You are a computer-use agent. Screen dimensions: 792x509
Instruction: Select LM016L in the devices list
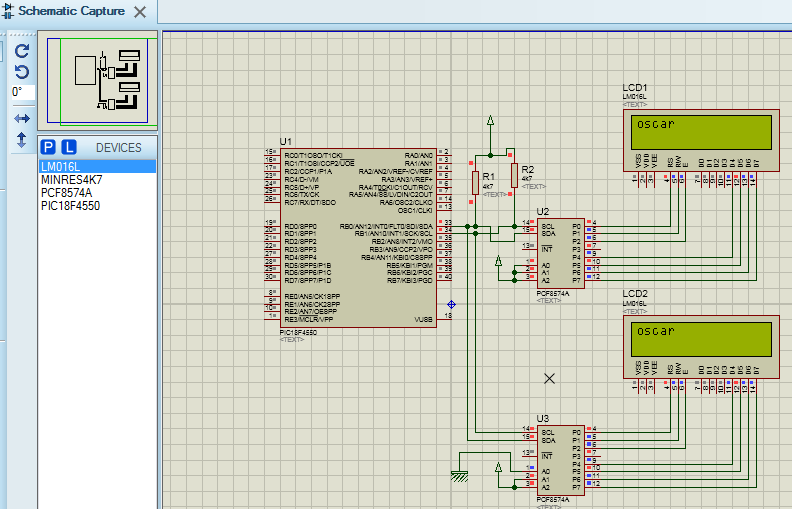pyautogui.click(x=97, y=167)
